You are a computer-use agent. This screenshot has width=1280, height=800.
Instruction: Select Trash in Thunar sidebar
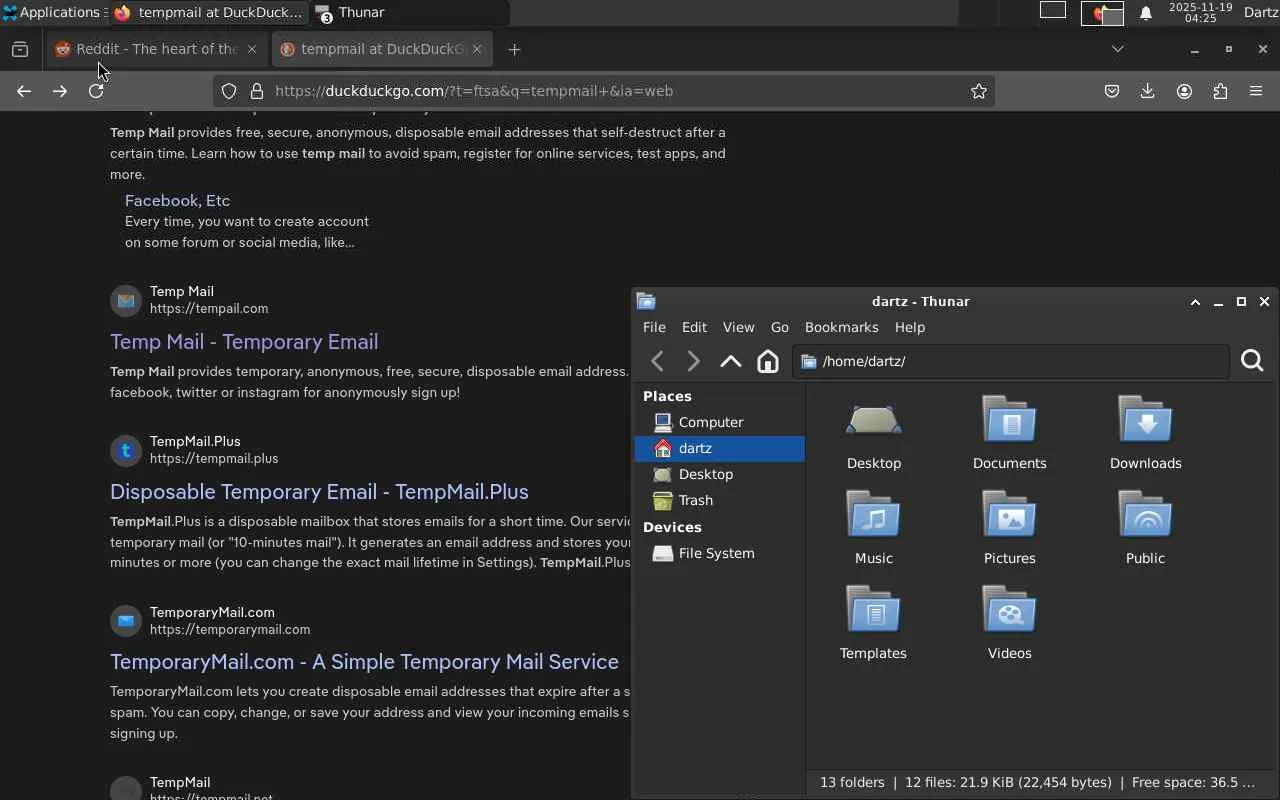(719, 500)
